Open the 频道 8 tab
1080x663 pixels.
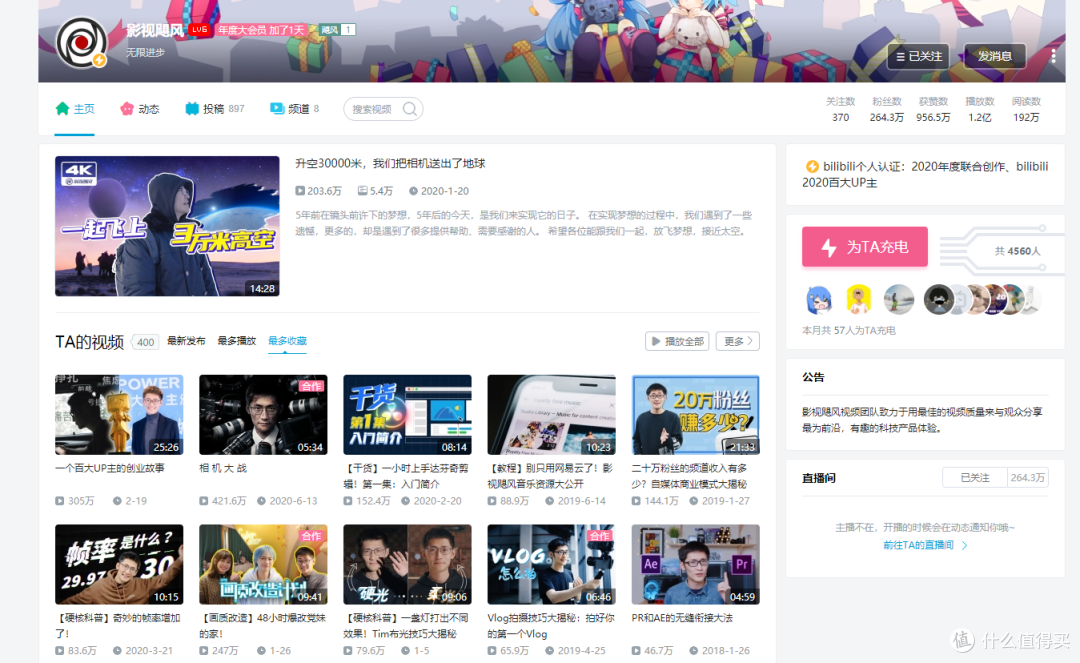point(295,109)
